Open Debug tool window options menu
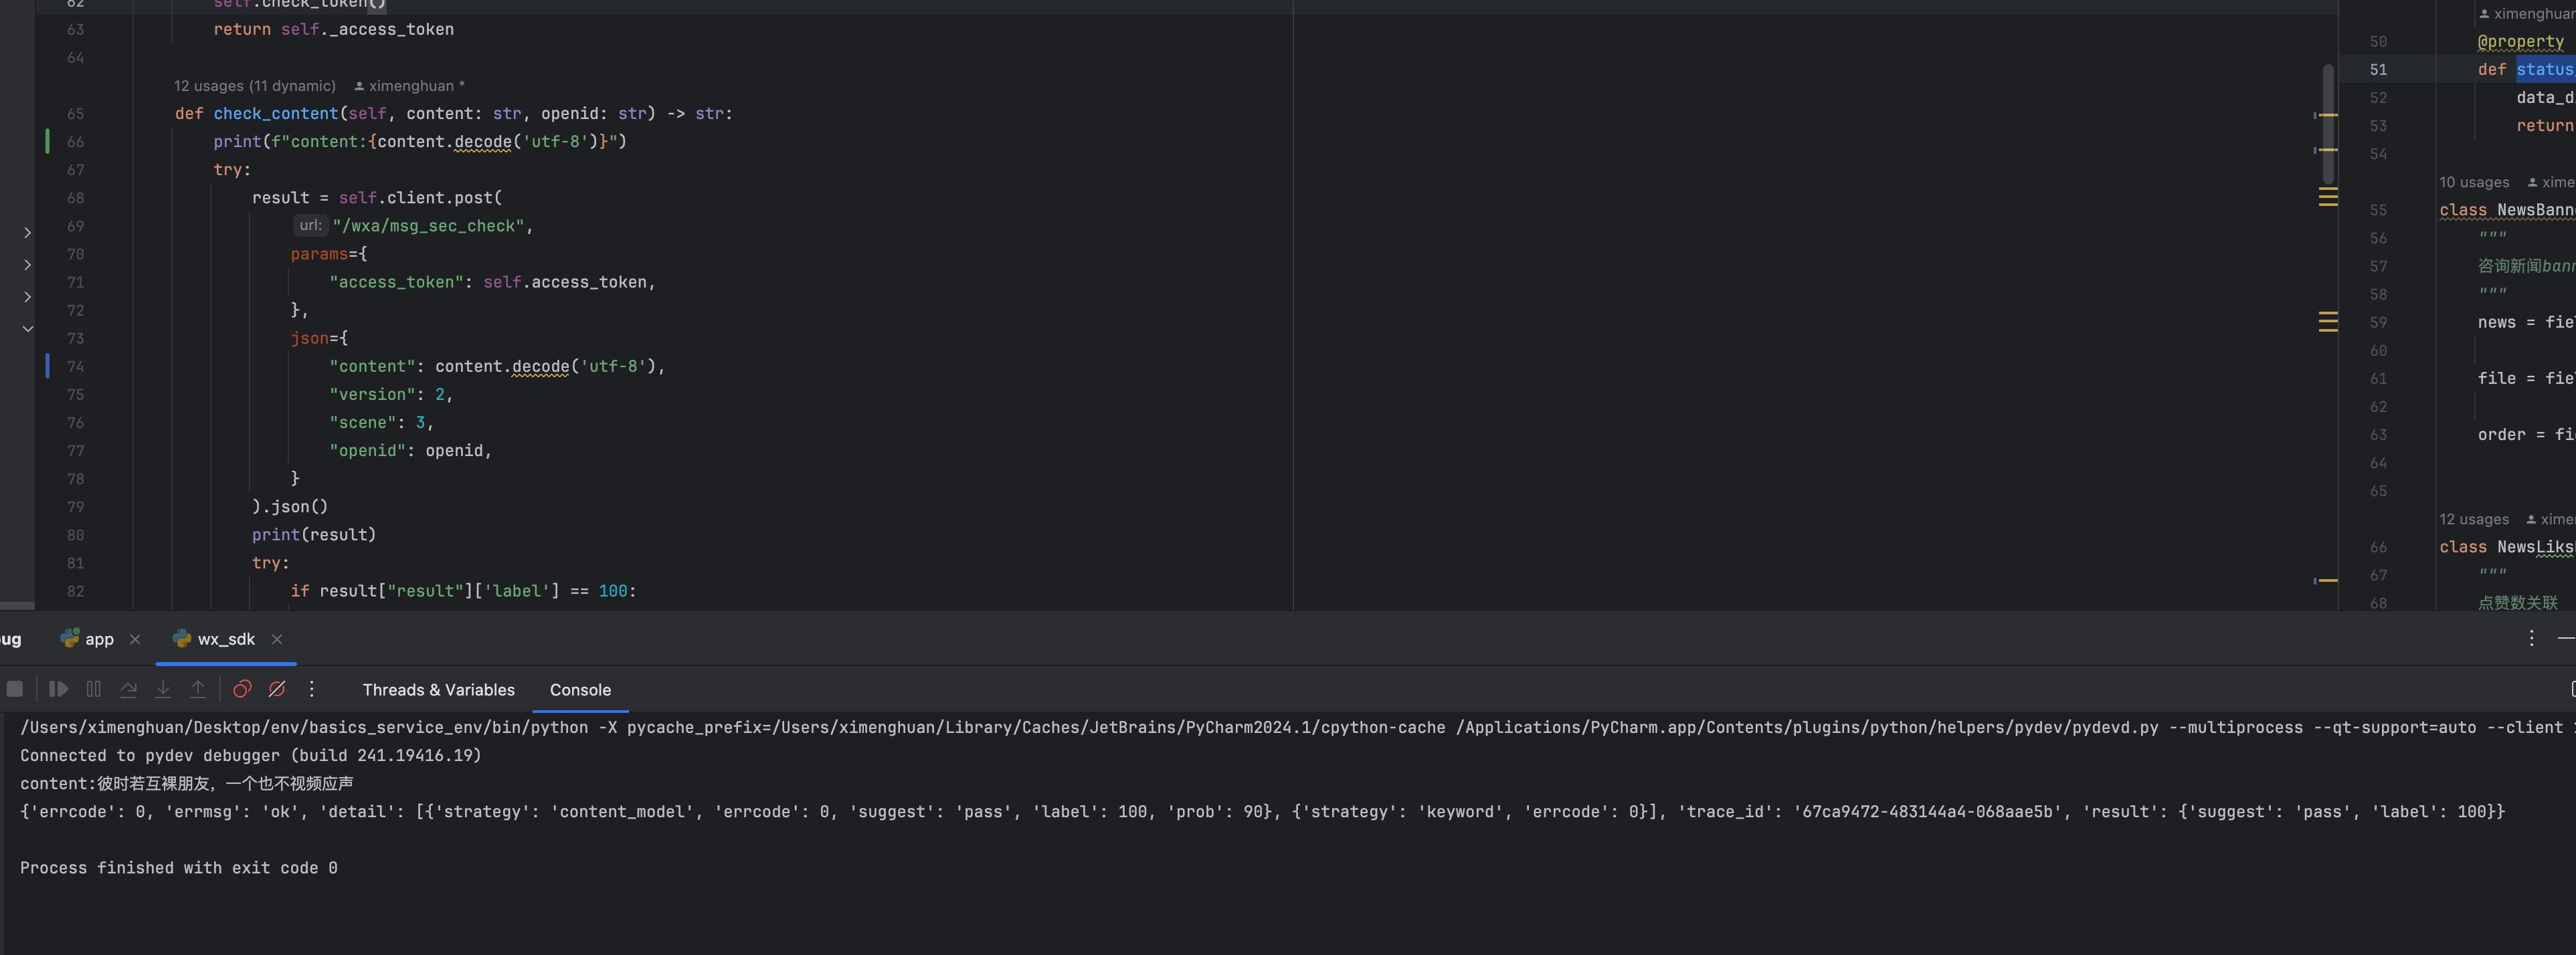The width and height of the screenshot is (2576, 955). [x=2531, y=638]
